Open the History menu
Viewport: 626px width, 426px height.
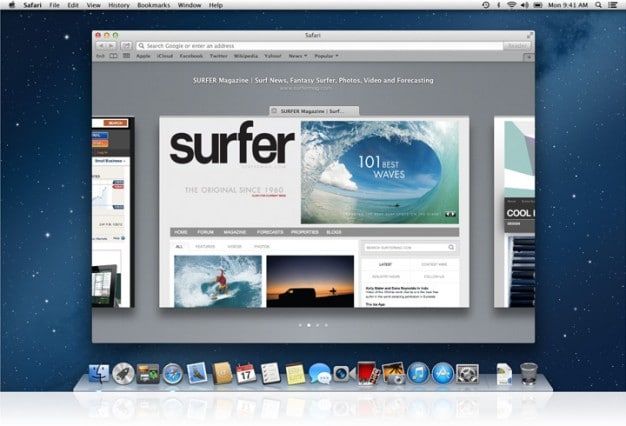click(119, 5)
